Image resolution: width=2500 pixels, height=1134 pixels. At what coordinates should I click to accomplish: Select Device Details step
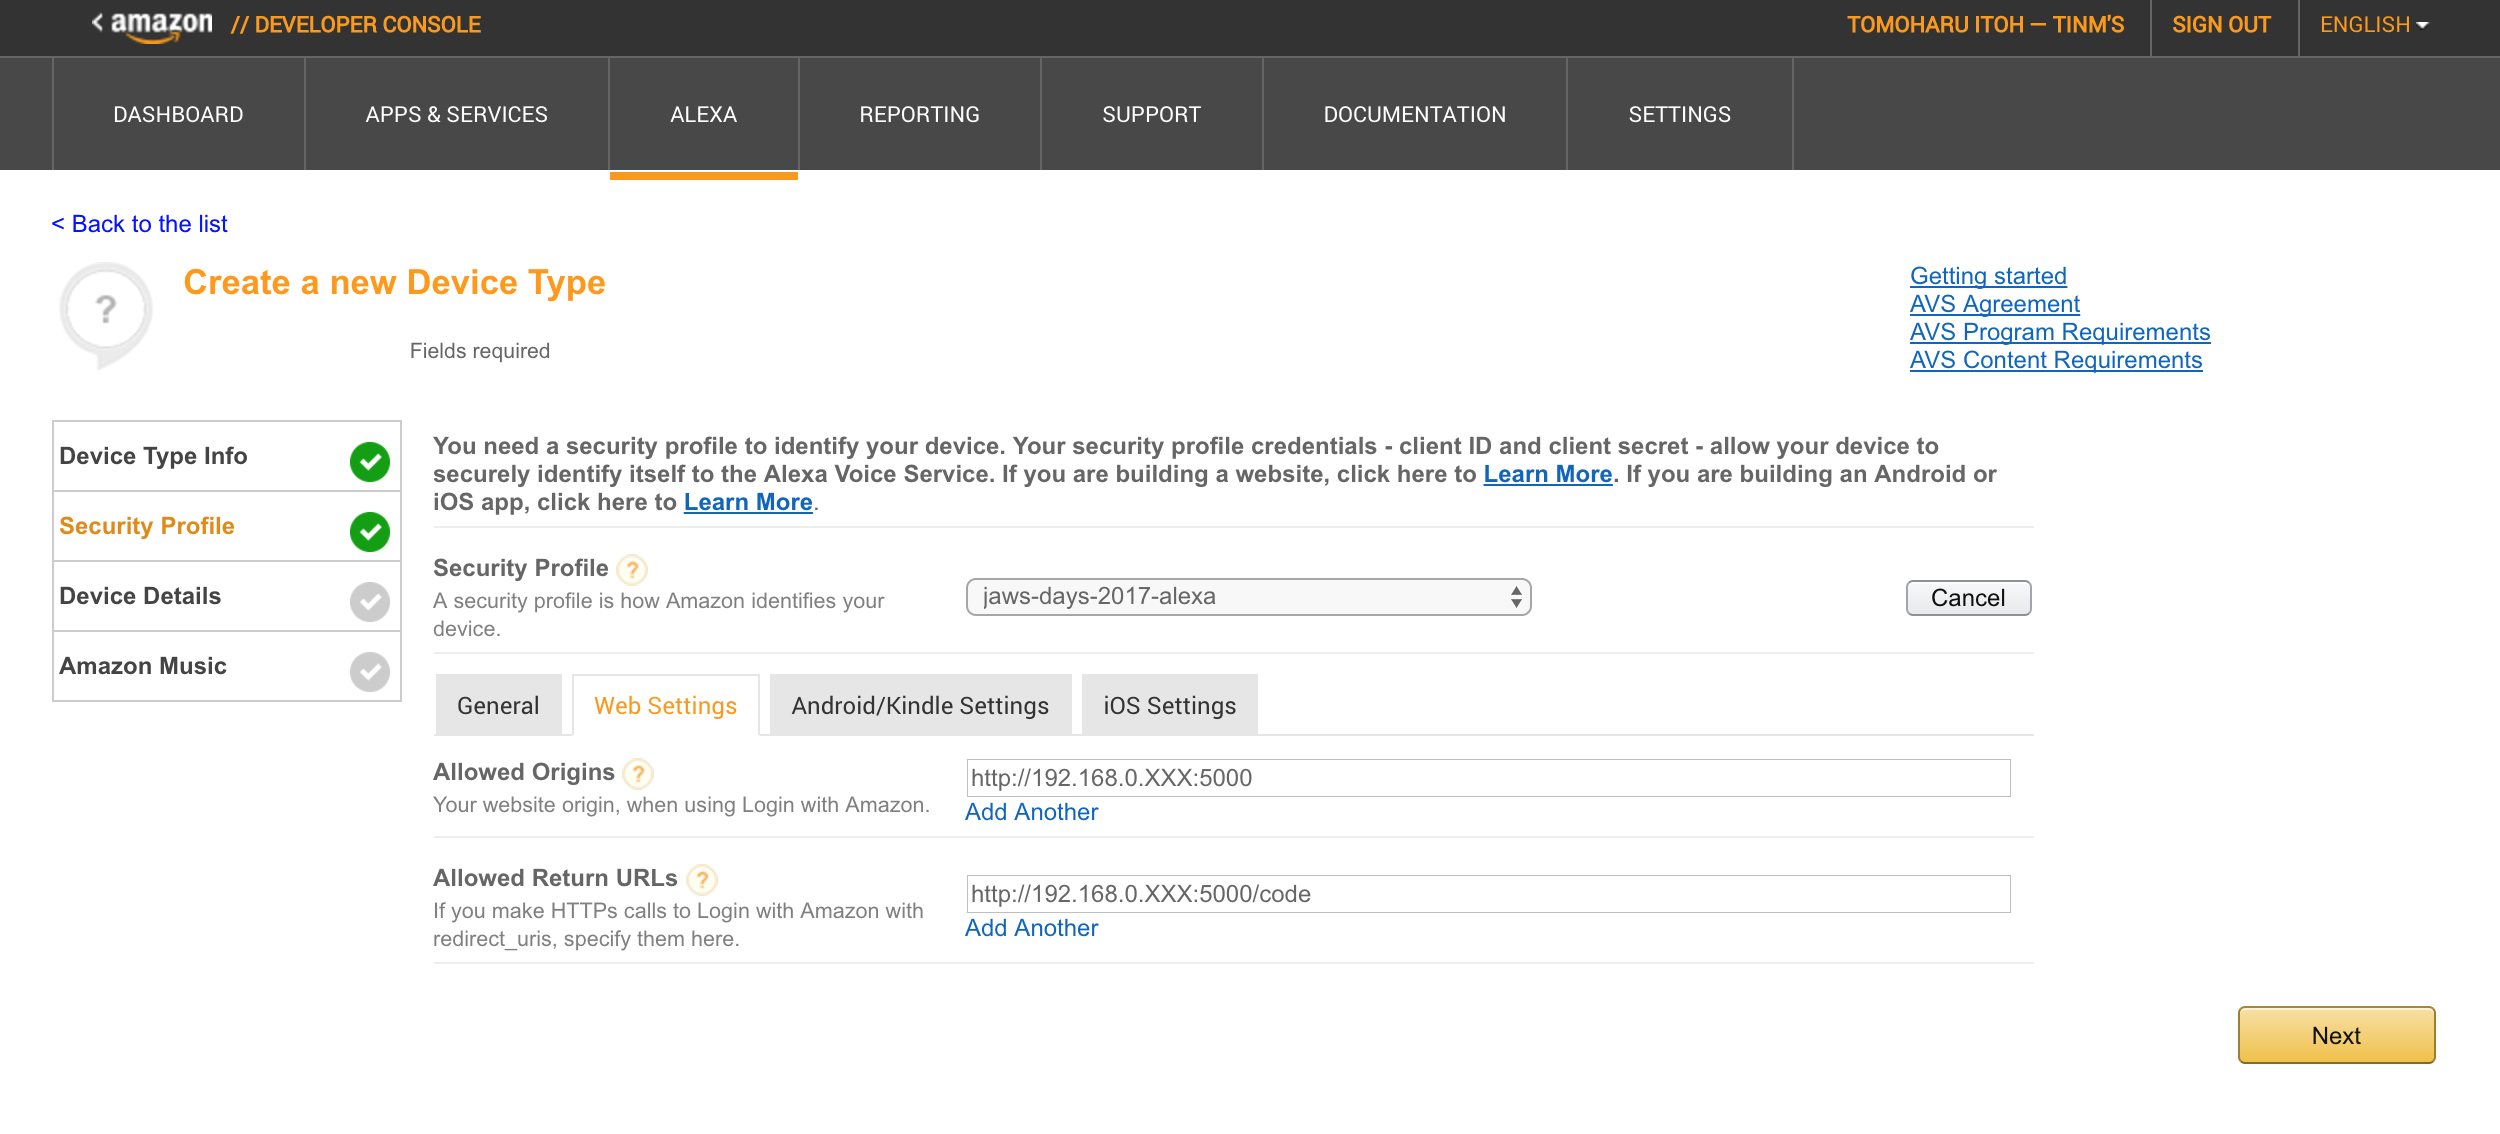(x=227, y=596)
